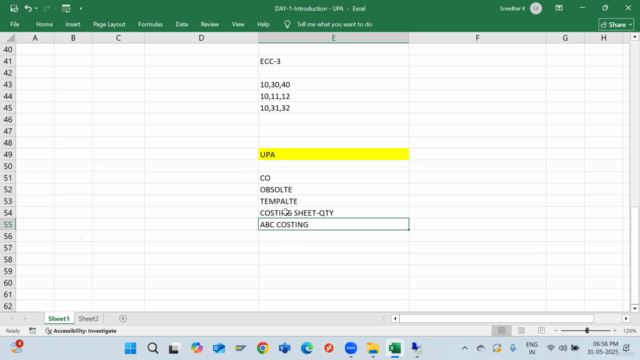Select the cell containing TEMPALTE
The height and width of the screenshot is (360, 640).
pyautogui.click(x=333, y=201)
